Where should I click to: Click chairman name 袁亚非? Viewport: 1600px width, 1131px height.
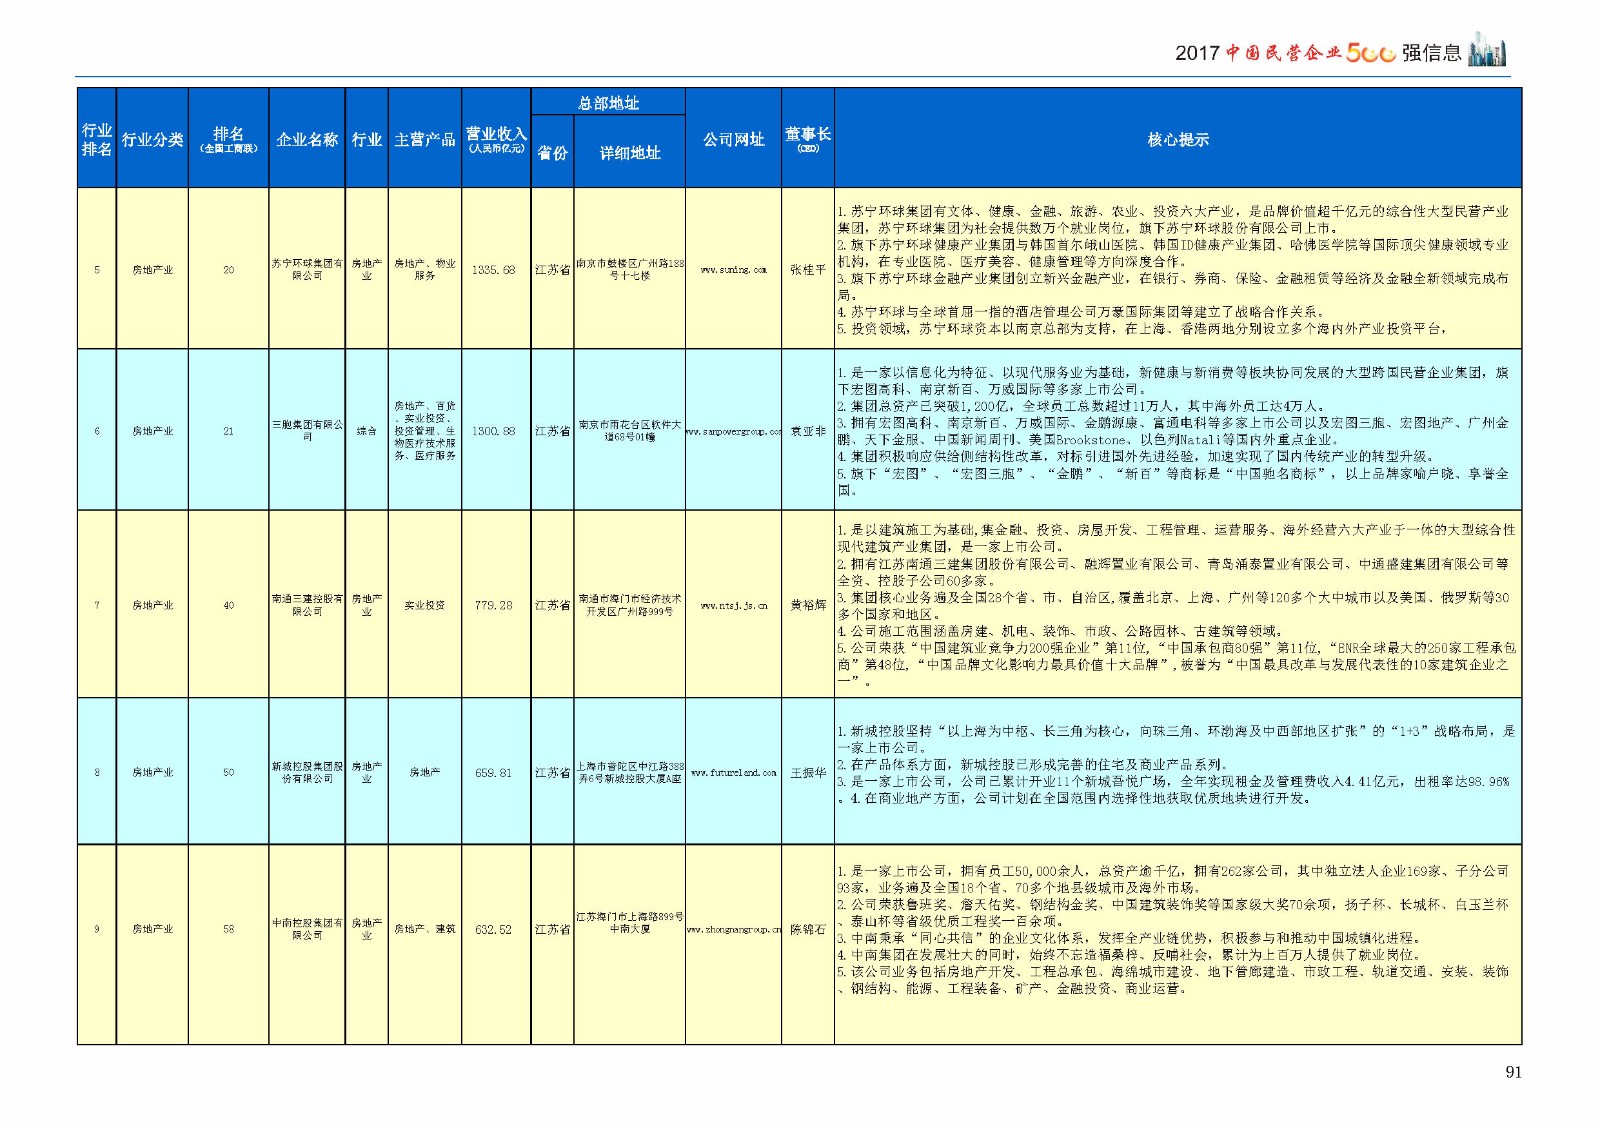[808, 431]
